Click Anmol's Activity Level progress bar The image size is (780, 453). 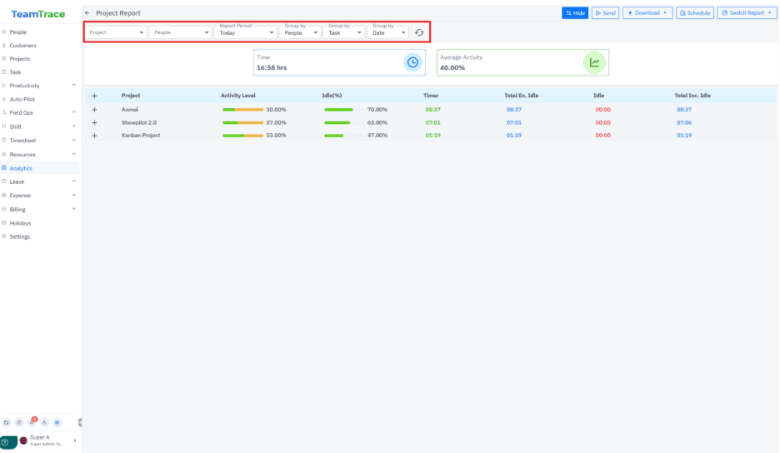click(x=242, y=109)
